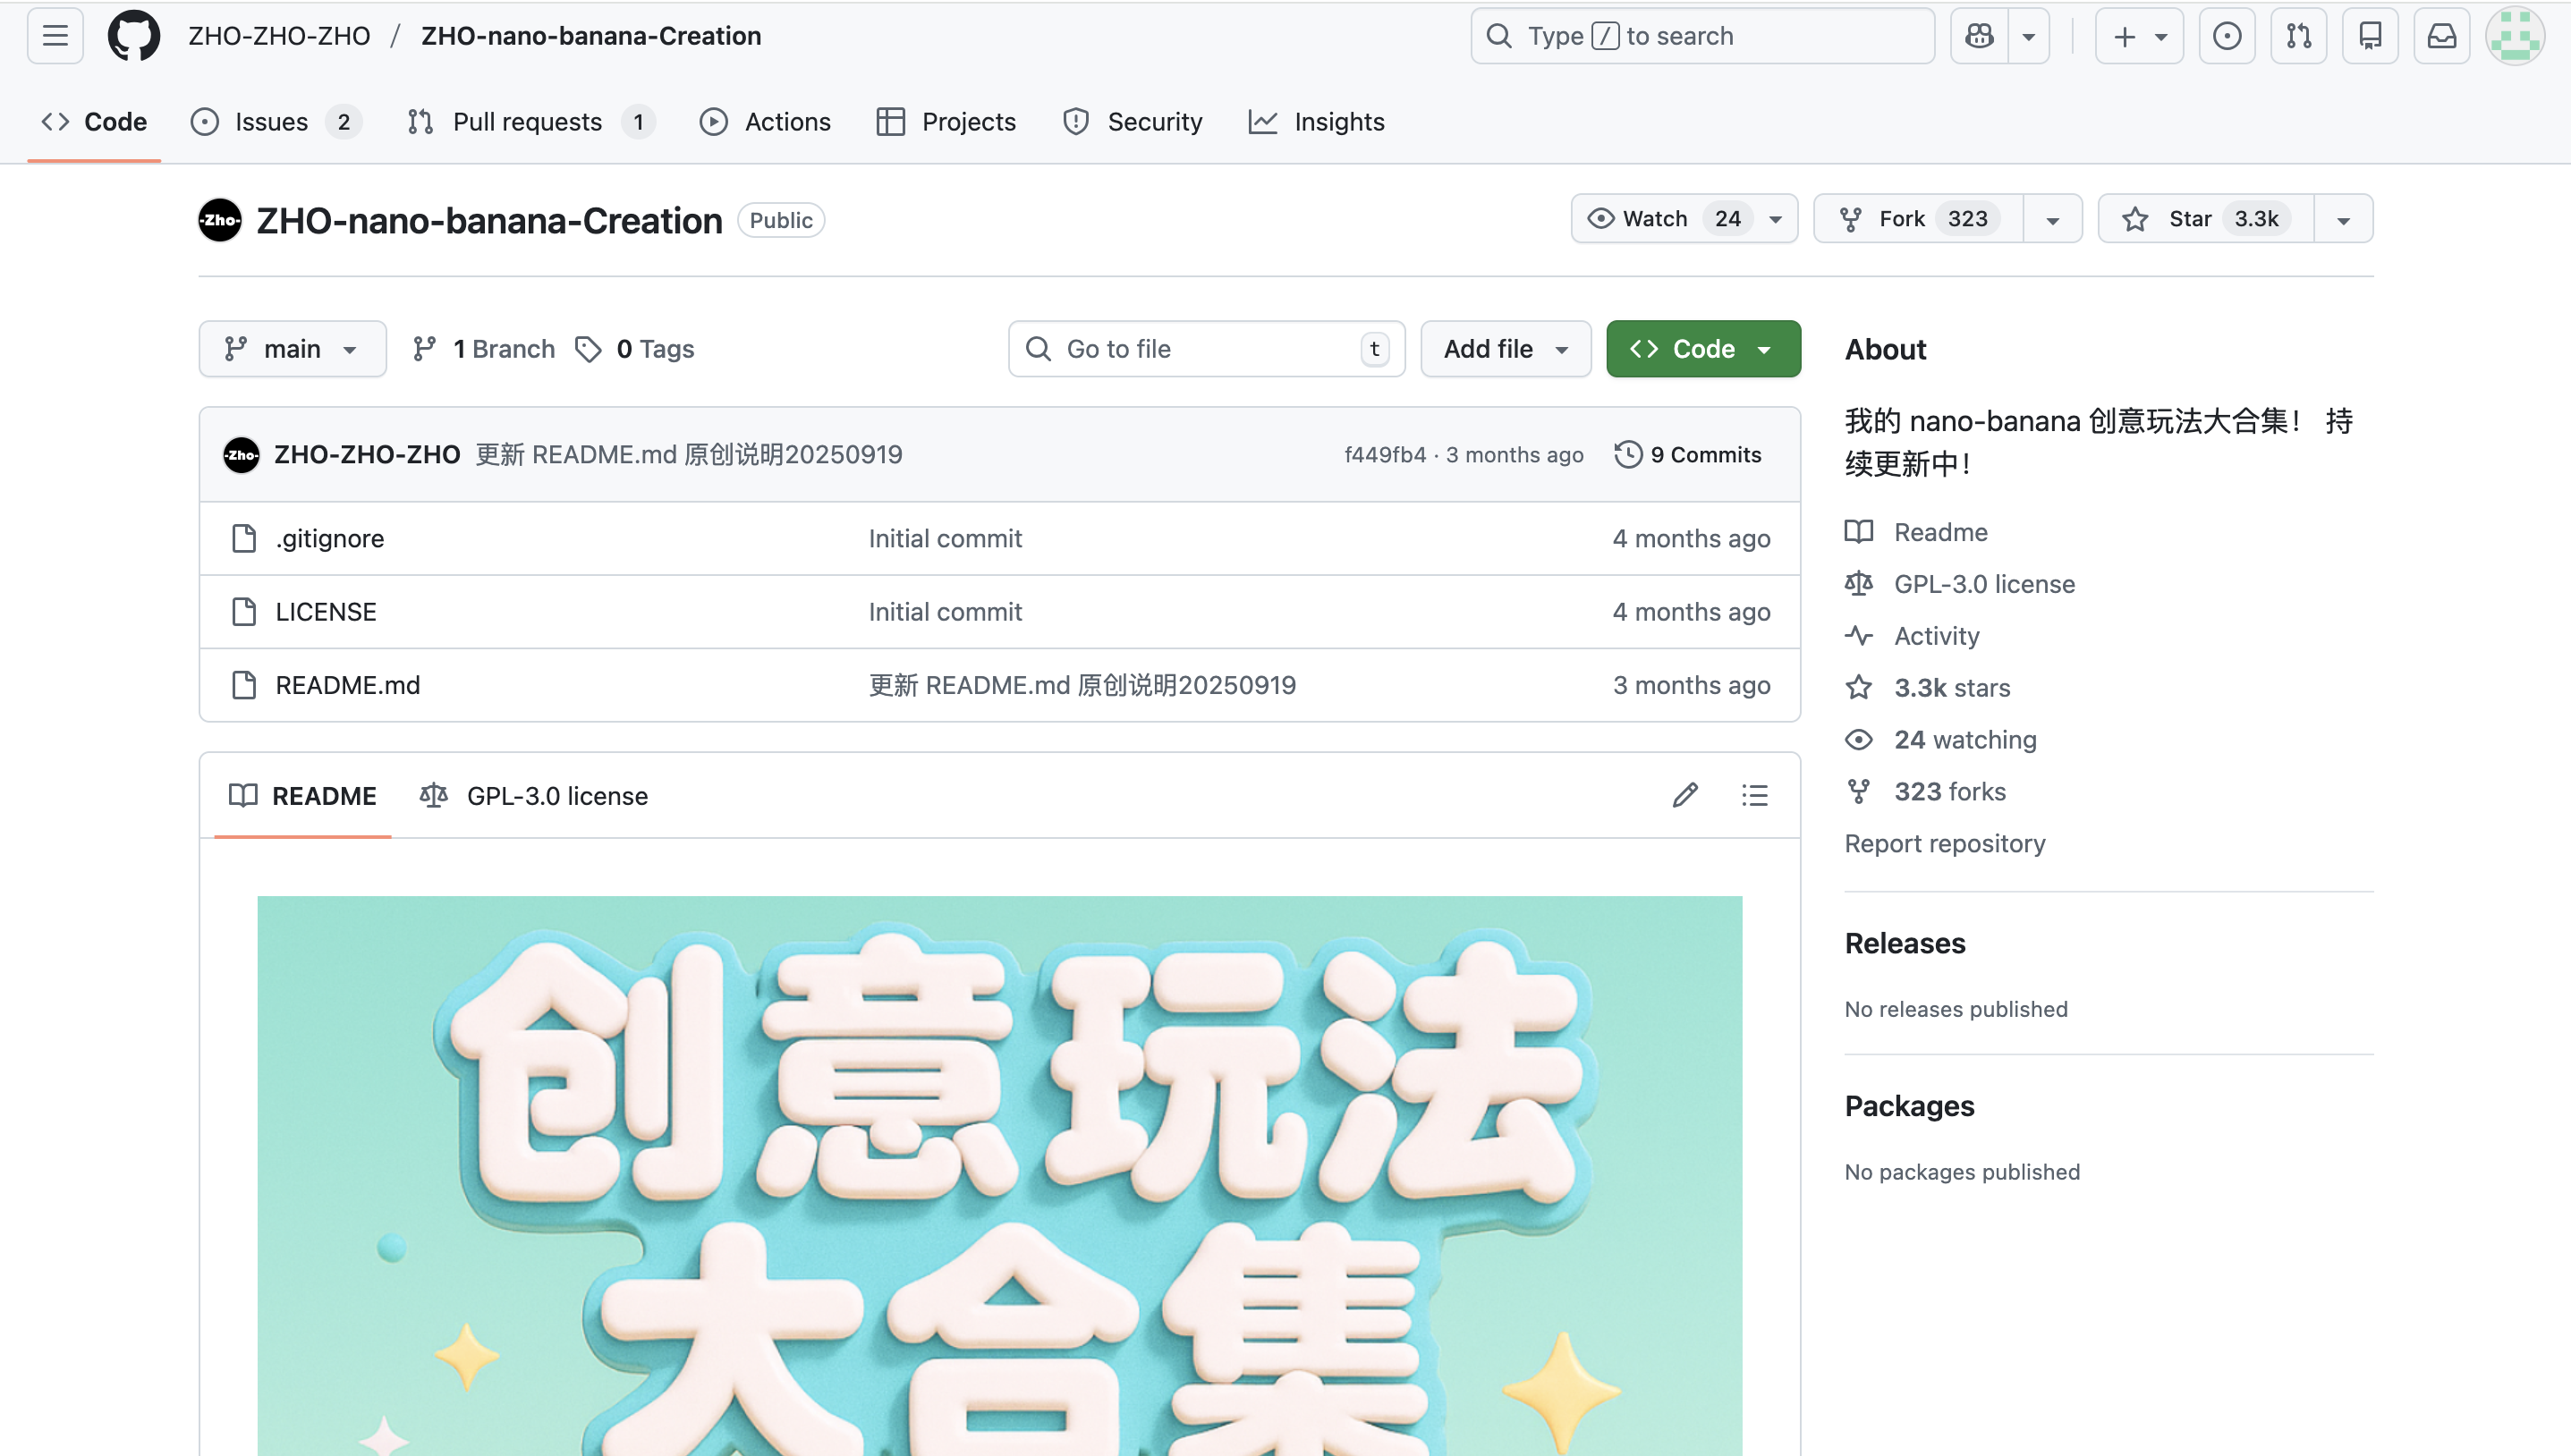Click the GitHub logo home icon
This screenshot has height=1456, width=2571.
133,36
